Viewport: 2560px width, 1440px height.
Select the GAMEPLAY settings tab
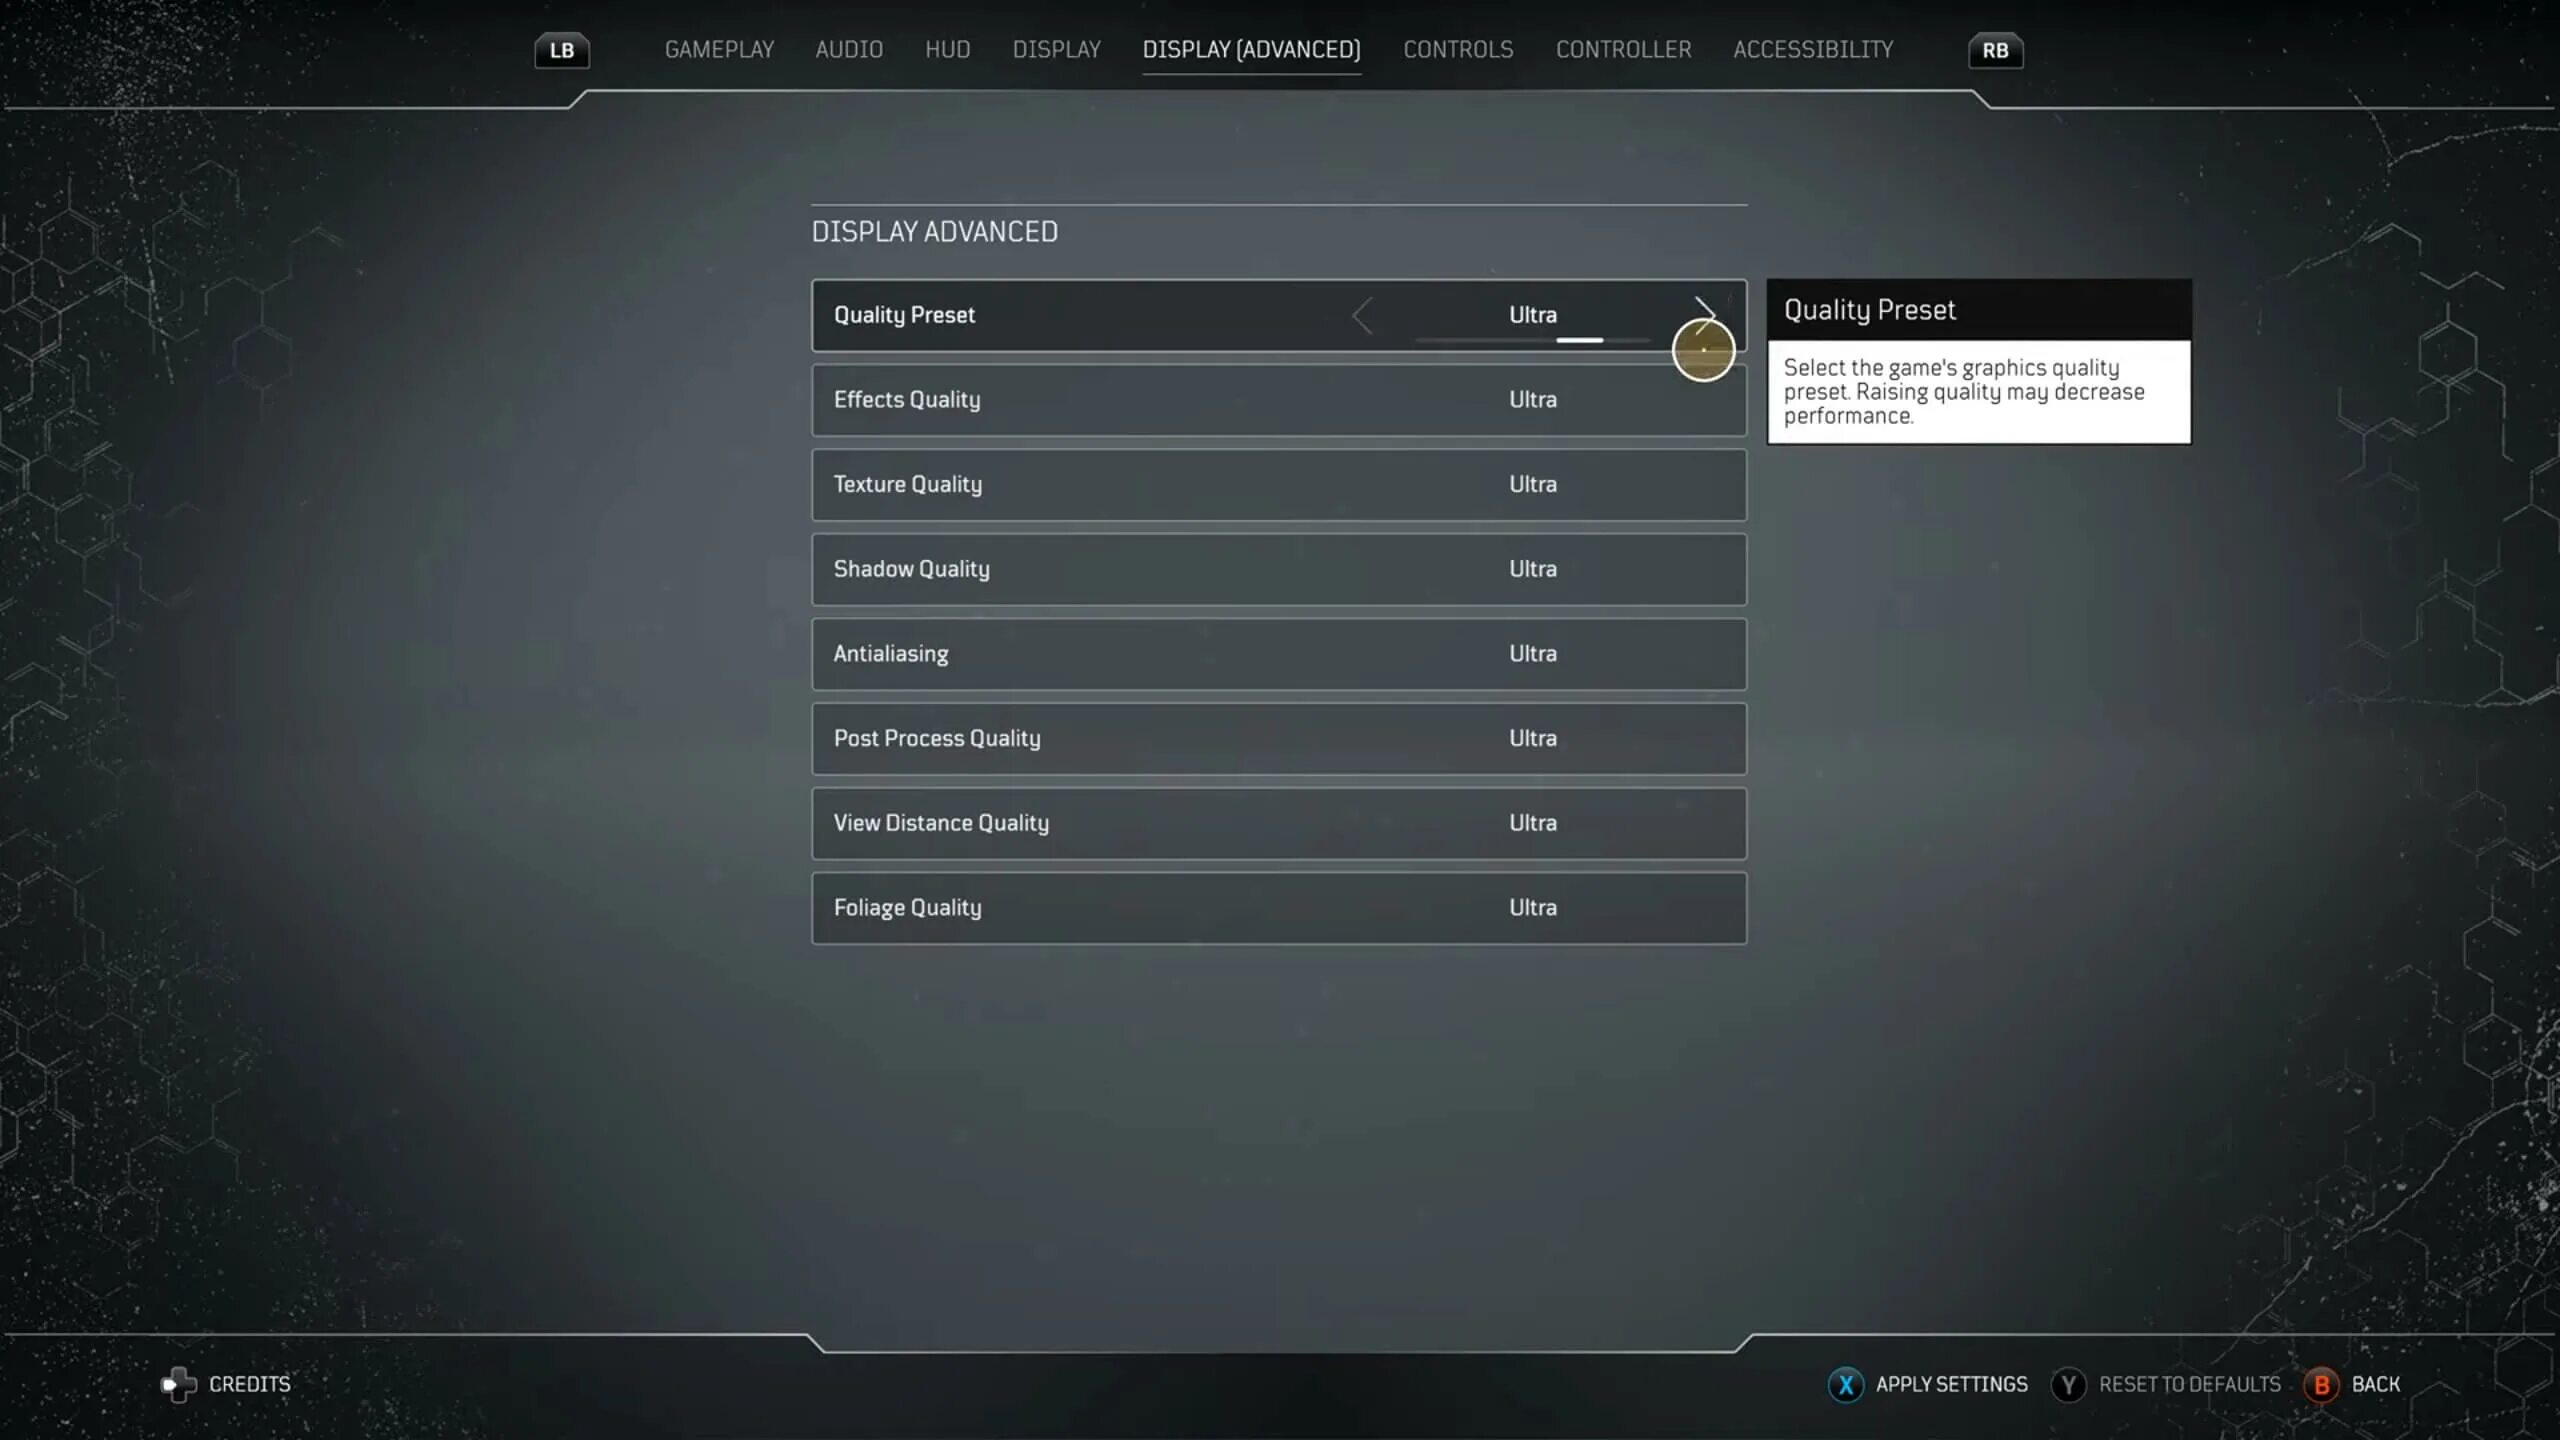tap(719, 49)
